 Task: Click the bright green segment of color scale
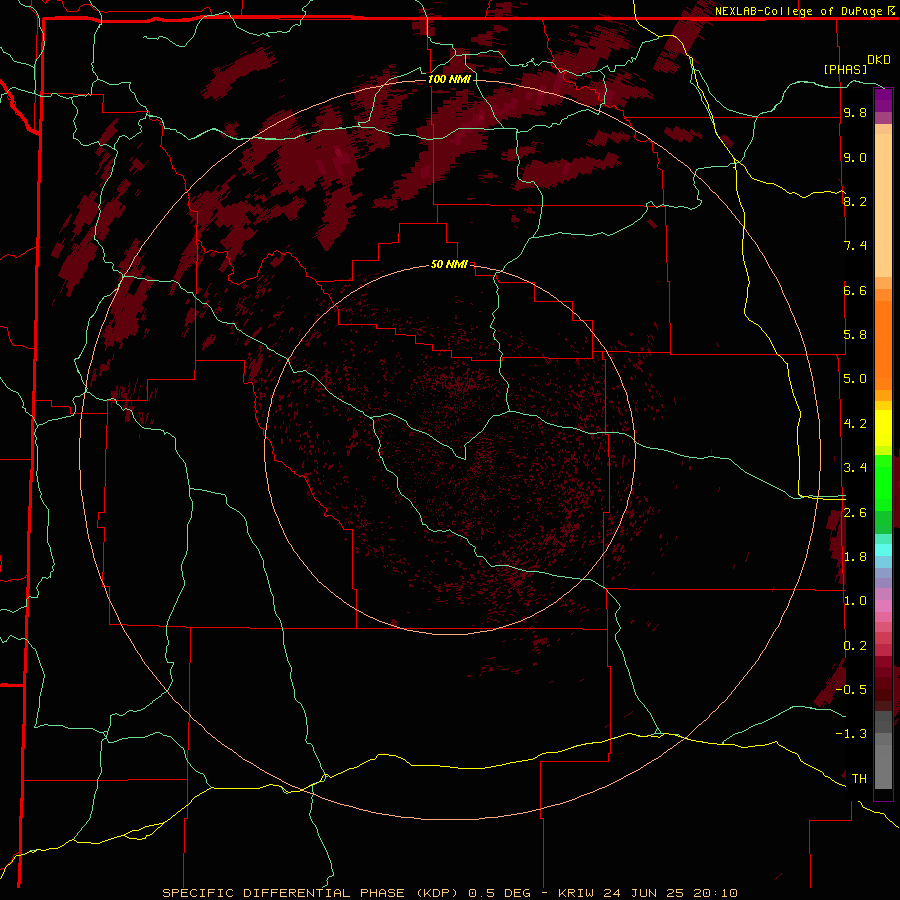(x=883, y=482)
